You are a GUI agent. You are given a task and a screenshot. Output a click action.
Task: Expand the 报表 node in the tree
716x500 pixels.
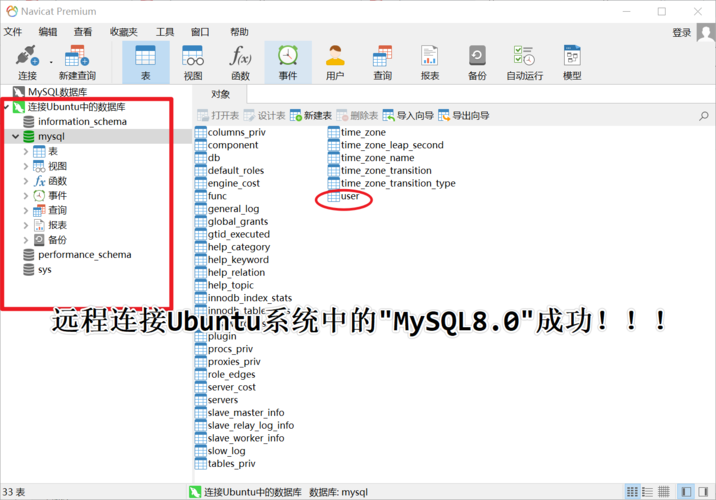pyautogui.click(x=26, y=225)
